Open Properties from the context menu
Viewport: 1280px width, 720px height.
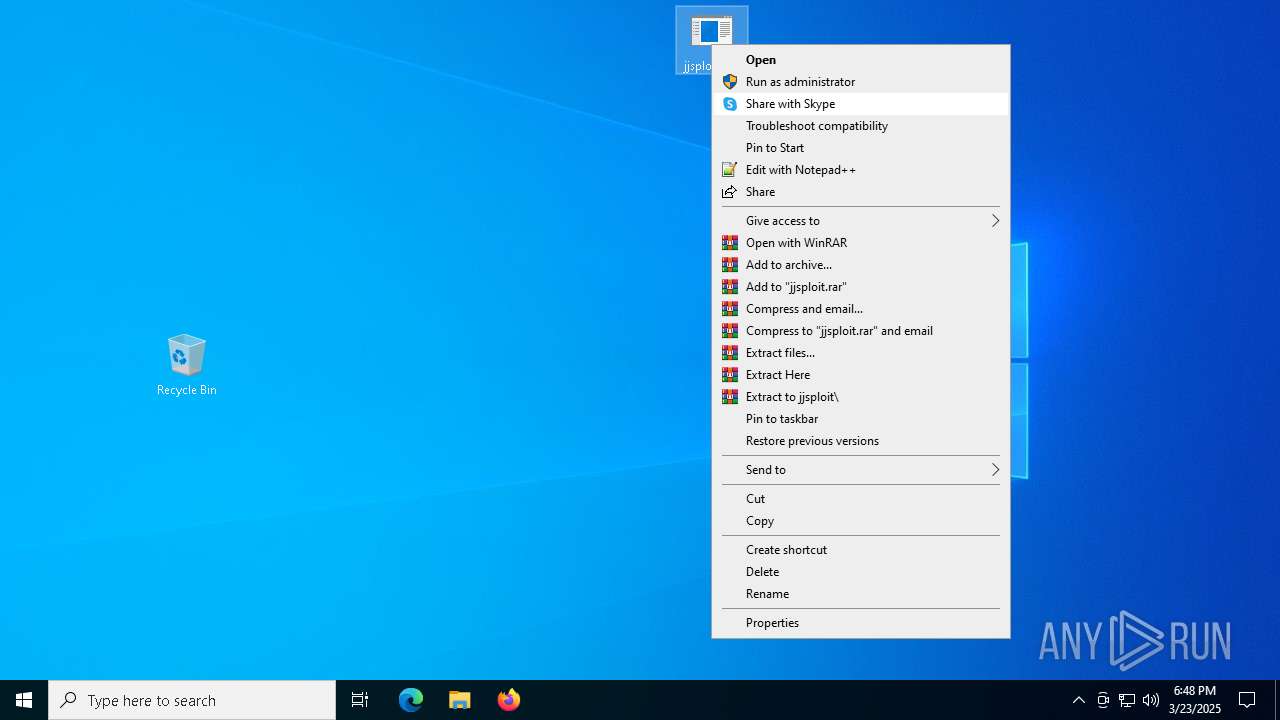coord(861,623)
